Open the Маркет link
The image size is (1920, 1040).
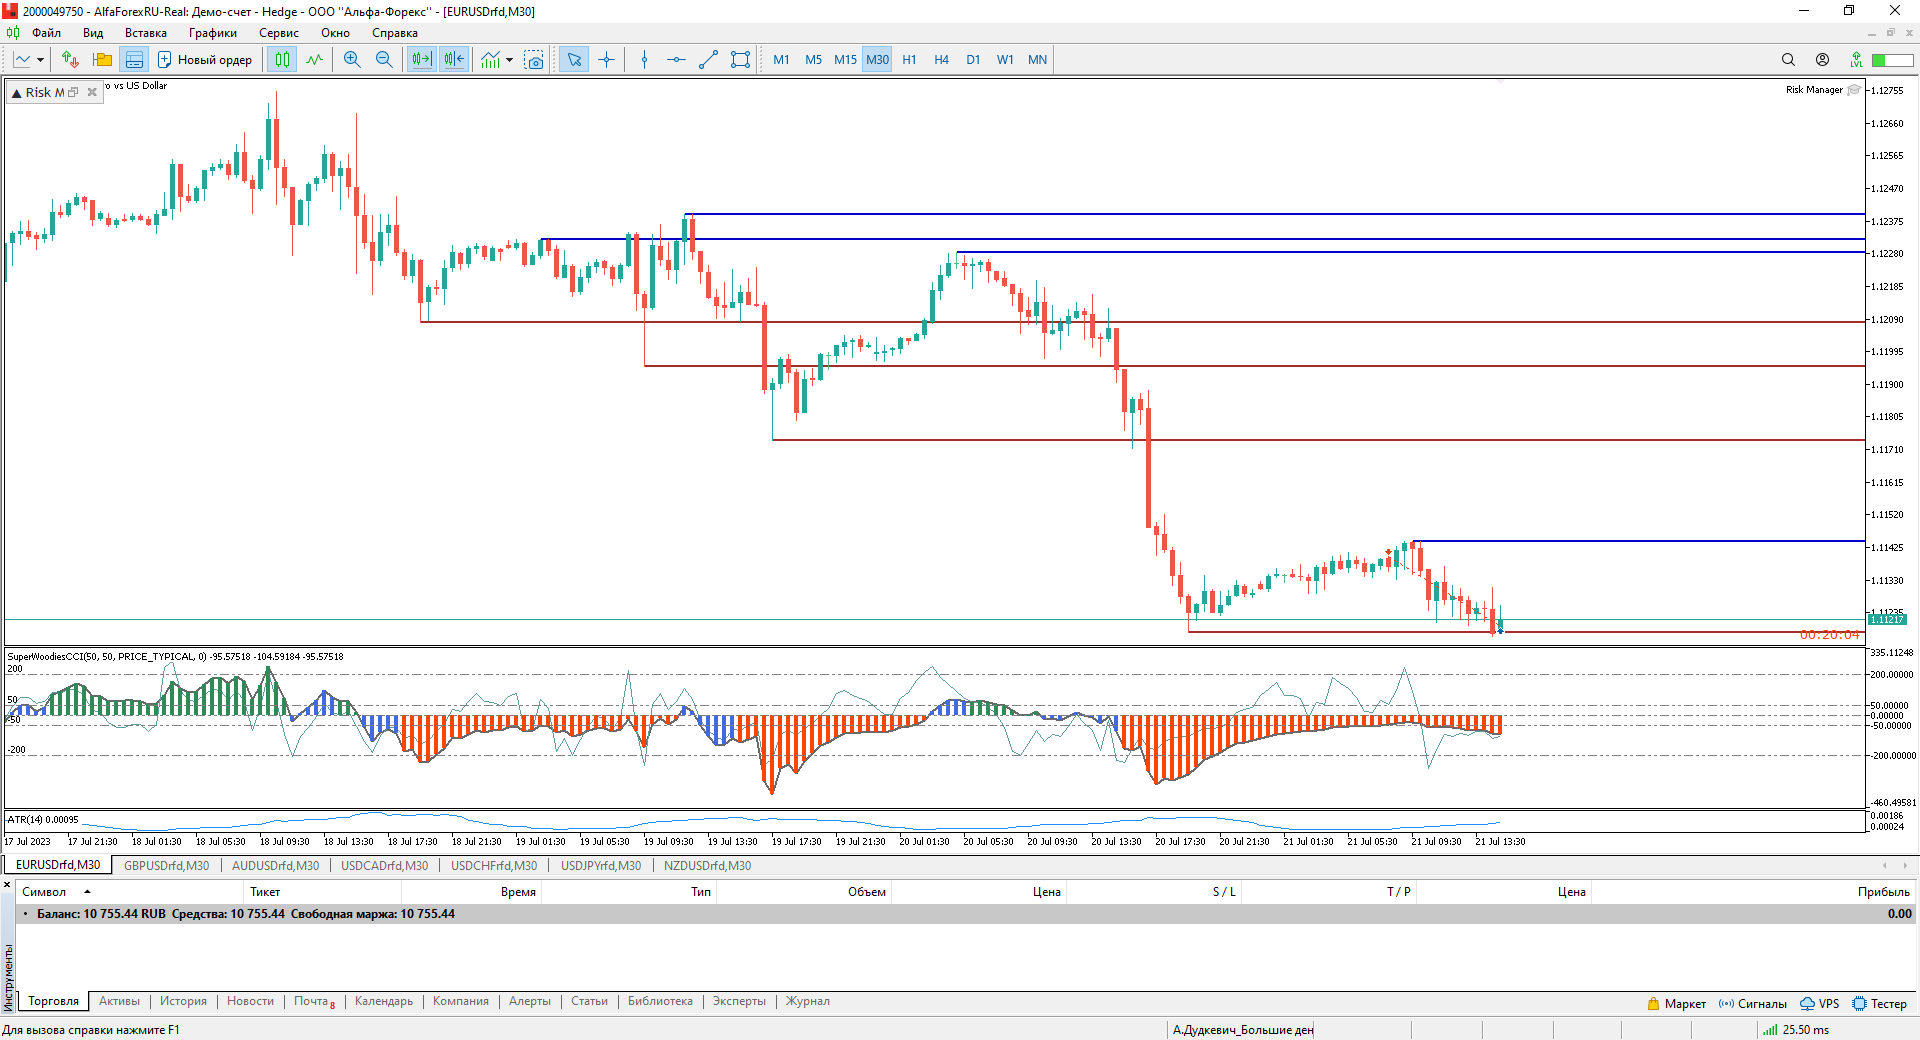tap(1676, 1004)
